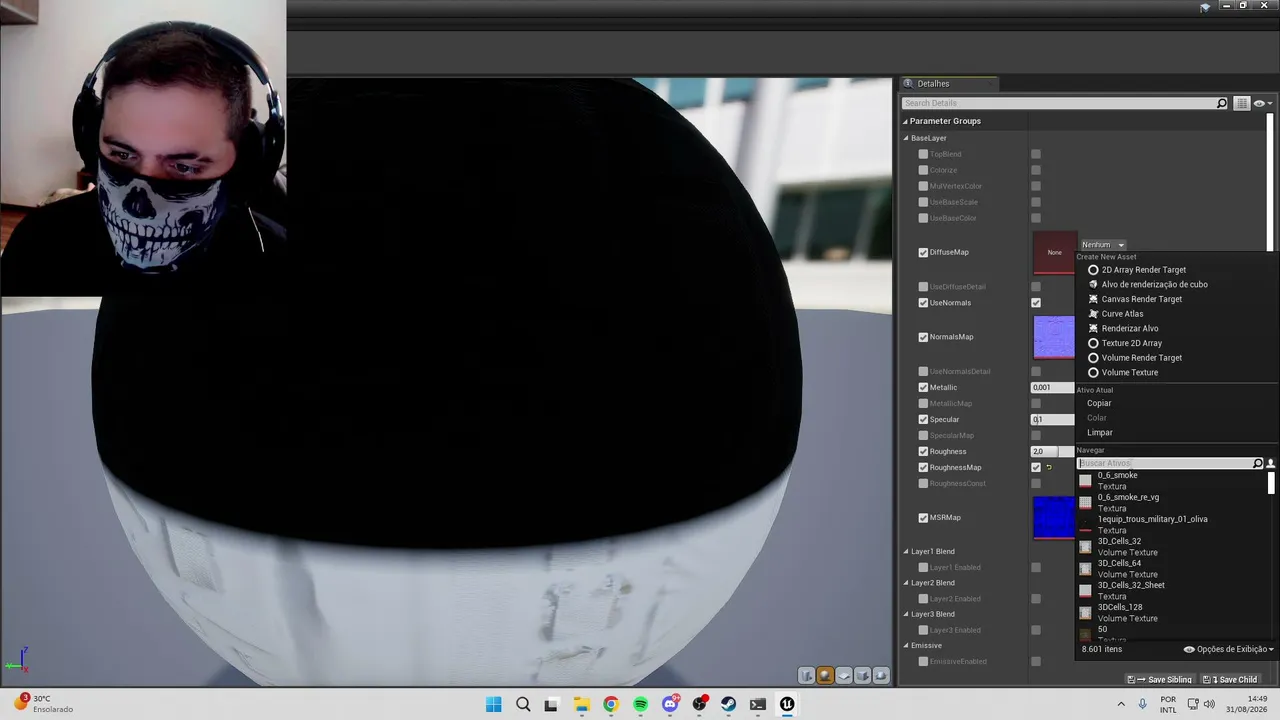Choose Alvo de renderização de cubo
1280x720 pixels.
click(x=1154, y=285)
